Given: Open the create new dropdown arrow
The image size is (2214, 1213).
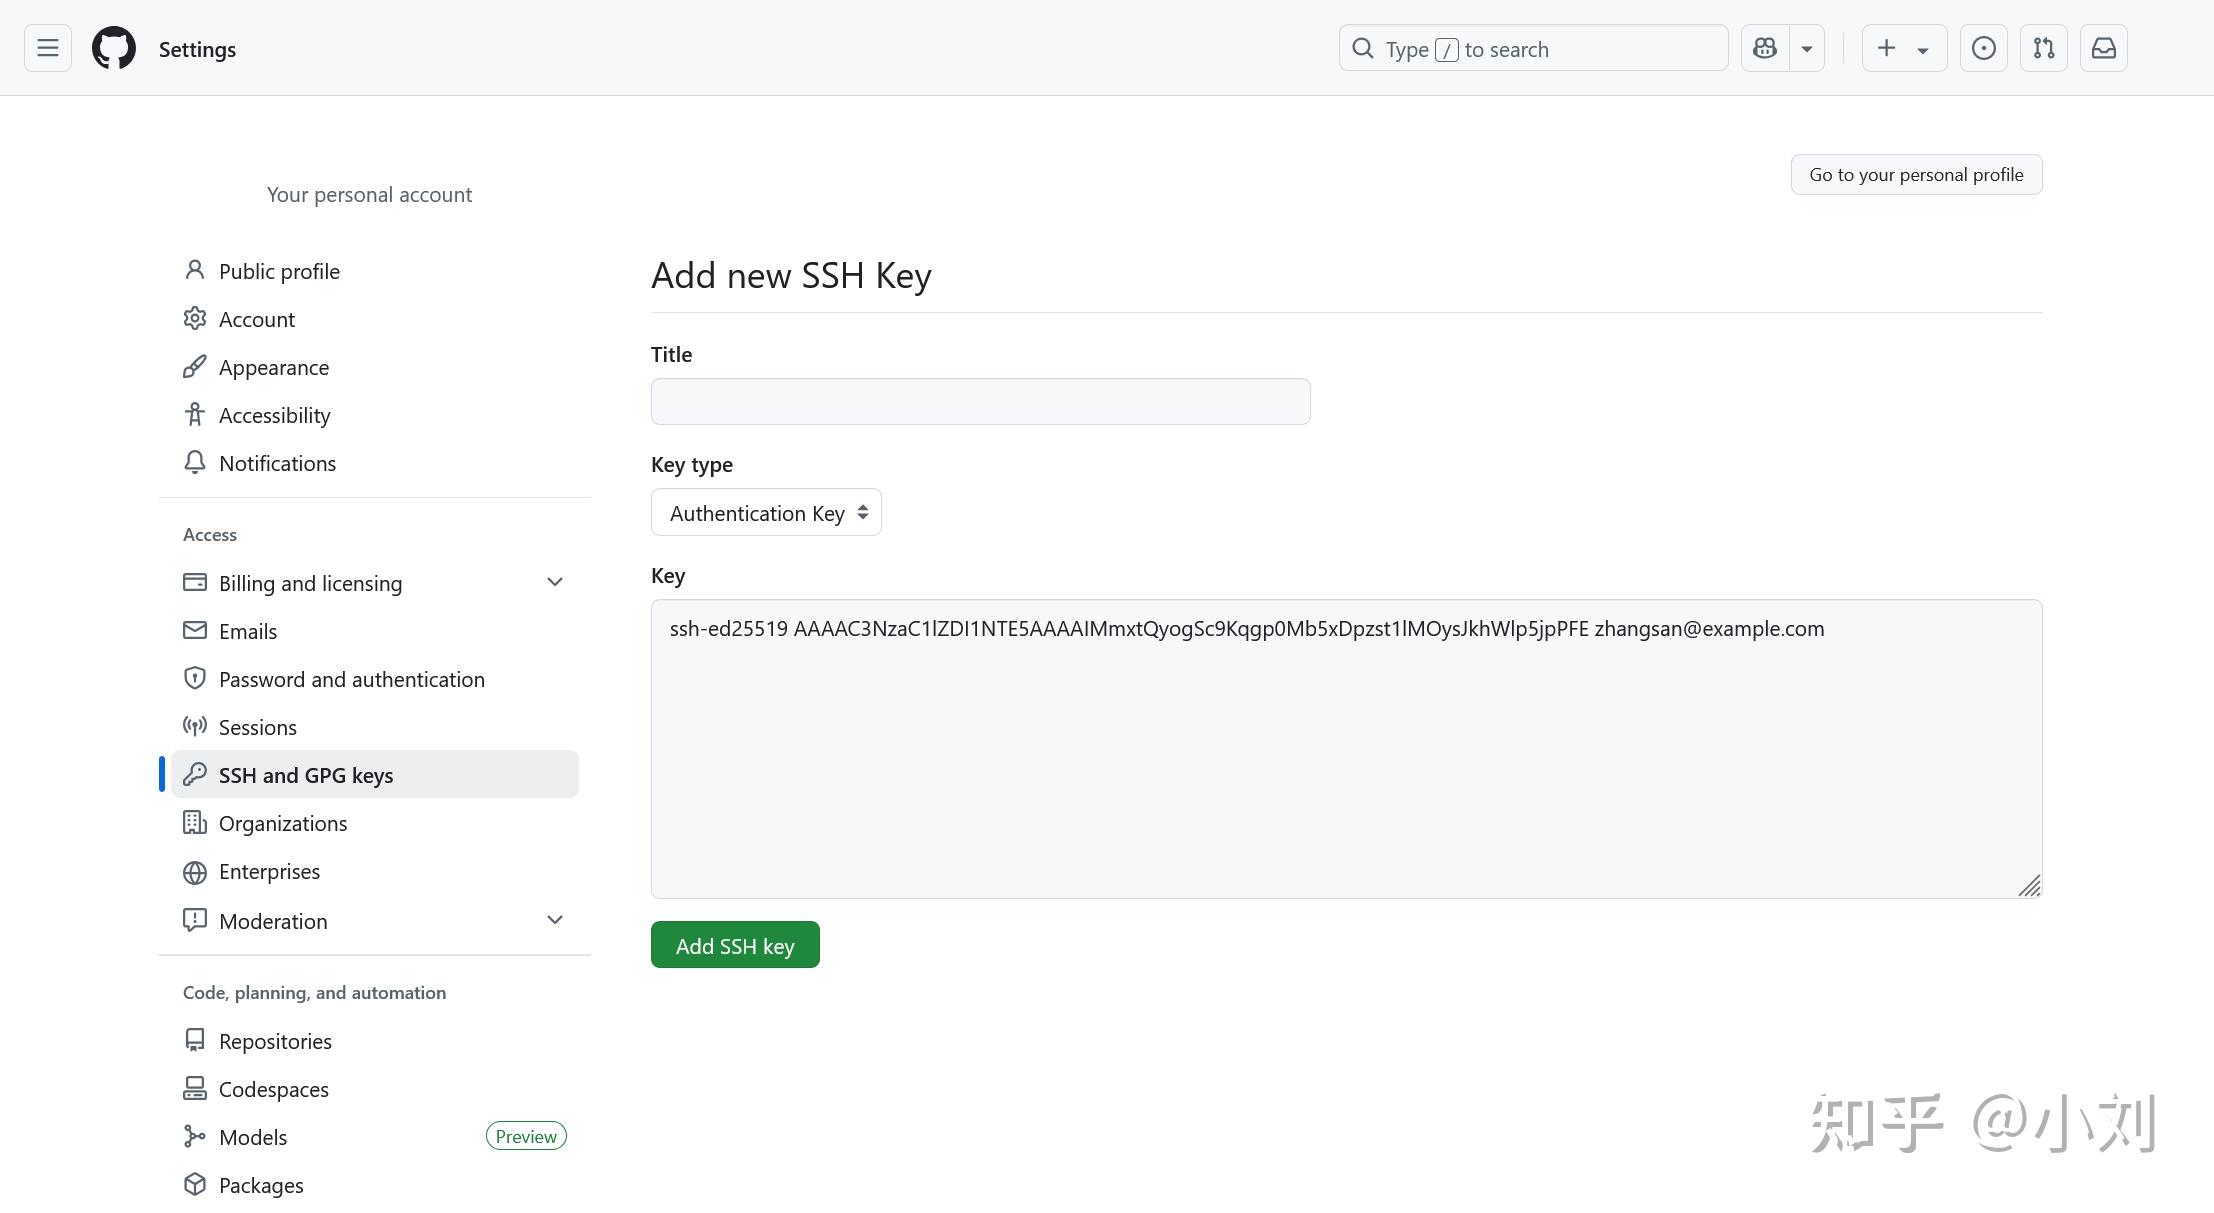Looking at the screenshot, I should click(x=1924, y=47).
